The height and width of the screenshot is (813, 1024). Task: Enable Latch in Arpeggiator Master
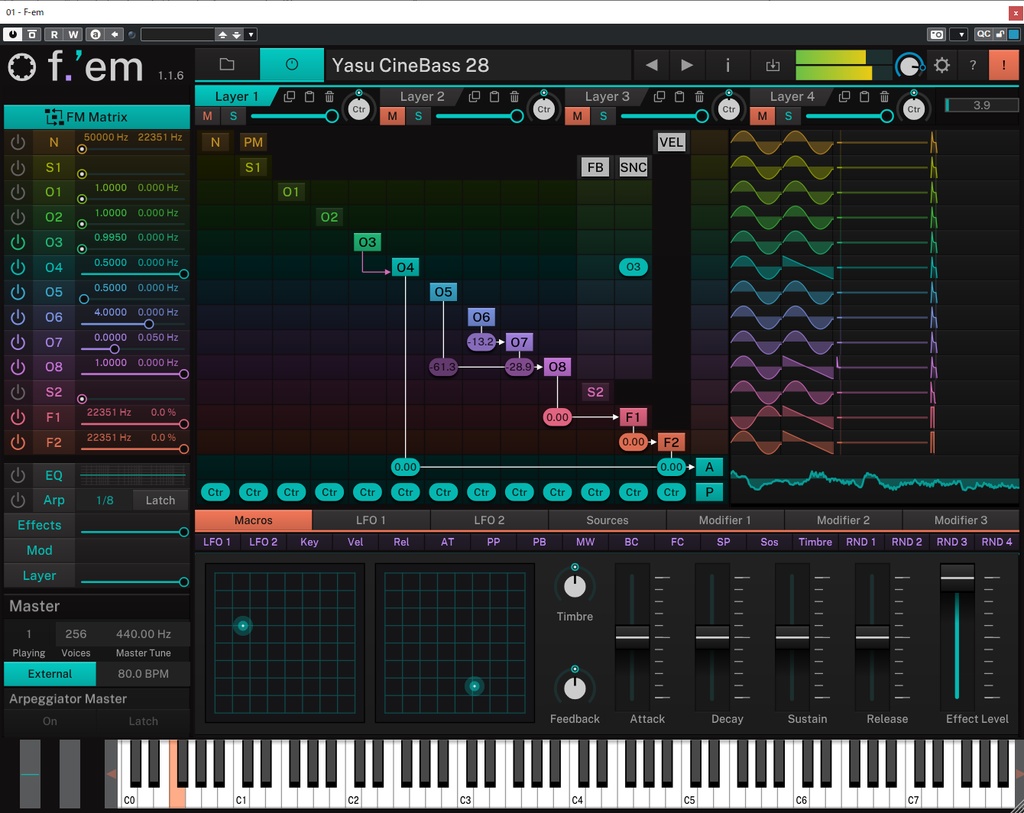[x=142, y=721]
